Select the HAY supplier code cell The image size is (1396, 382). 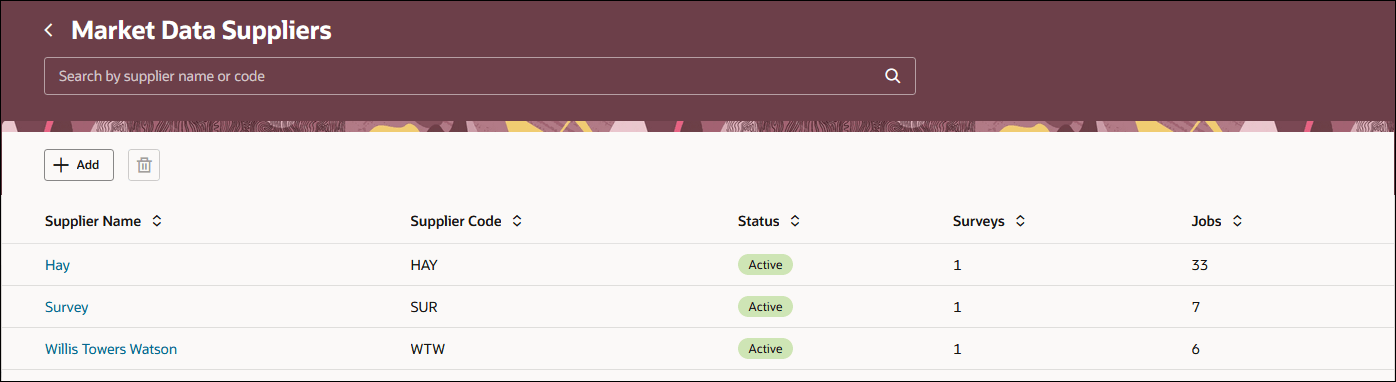[424, 265]
